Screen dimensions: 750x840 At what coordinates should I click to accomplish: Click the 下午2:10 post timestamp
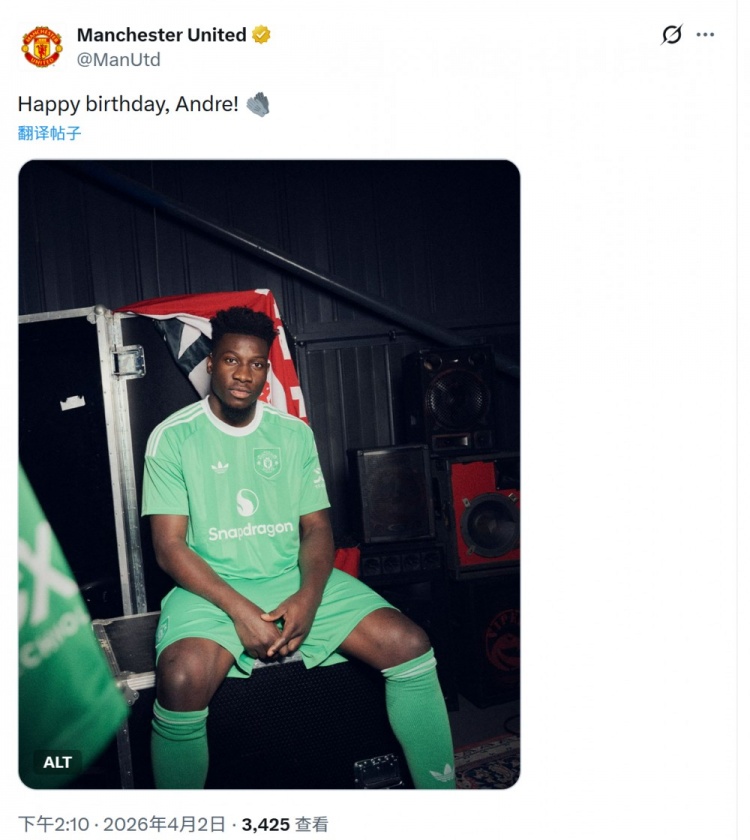(x=52, y=825)
